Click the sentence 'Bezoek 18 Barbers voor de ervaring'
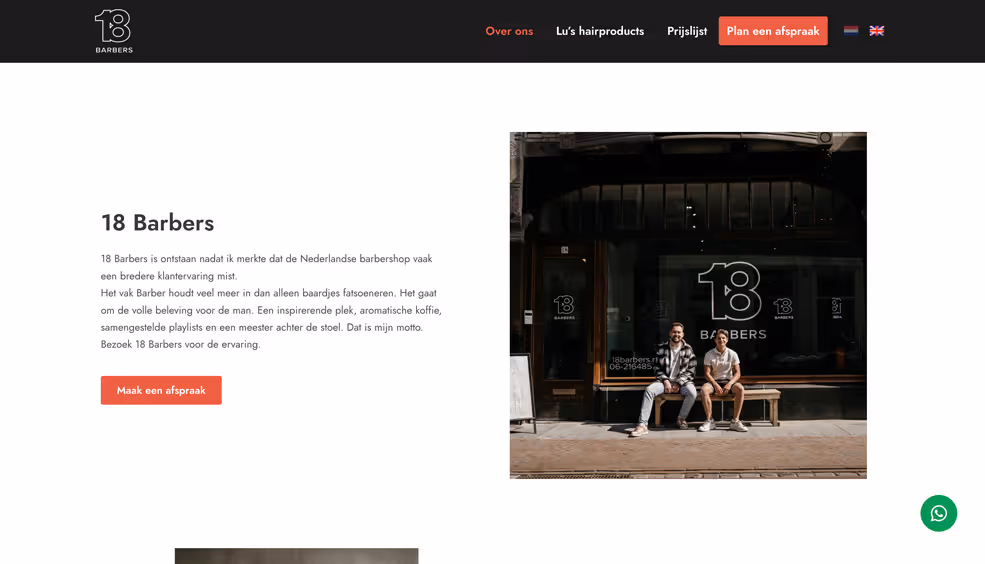Viewport: 985px width, 564px height. [x=180, y=344]
